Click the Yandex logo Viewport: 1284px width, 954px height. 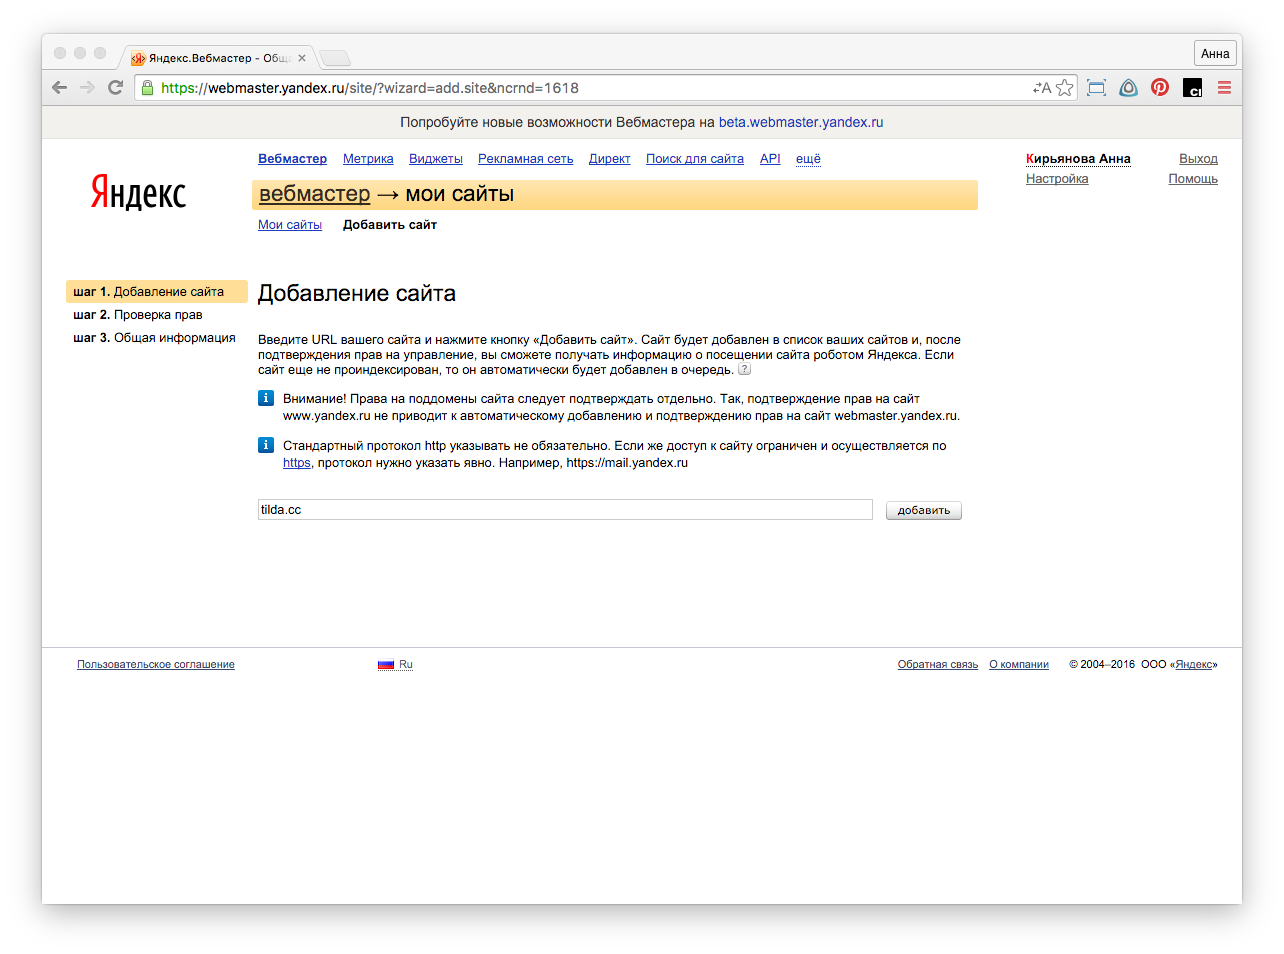click(138, 192)
